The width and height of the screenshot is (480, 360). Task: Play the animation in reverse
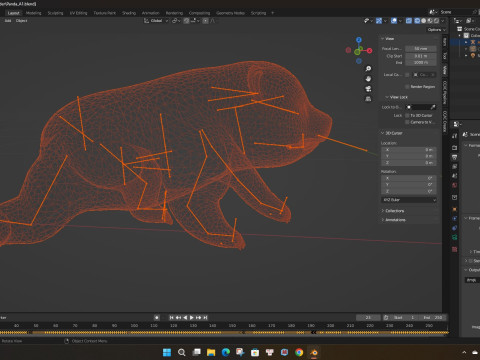[x=185, y=318]
